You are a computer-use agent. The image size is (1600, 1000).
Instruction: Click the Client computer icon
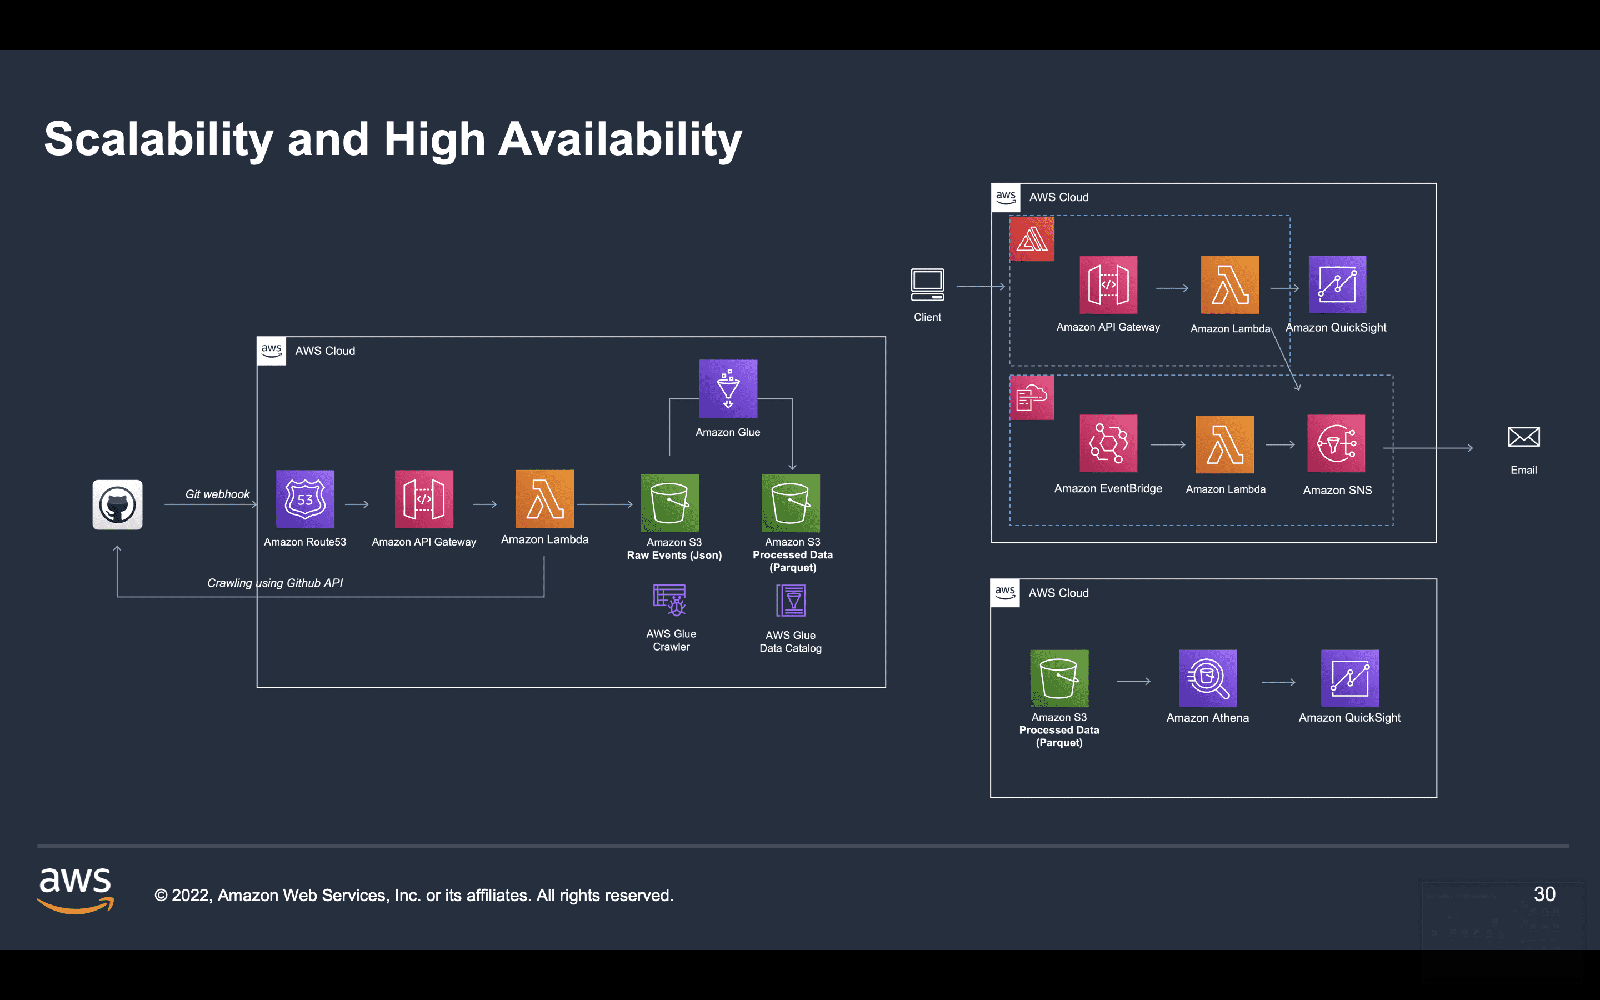pyautogui.click(x=927, y=285)
